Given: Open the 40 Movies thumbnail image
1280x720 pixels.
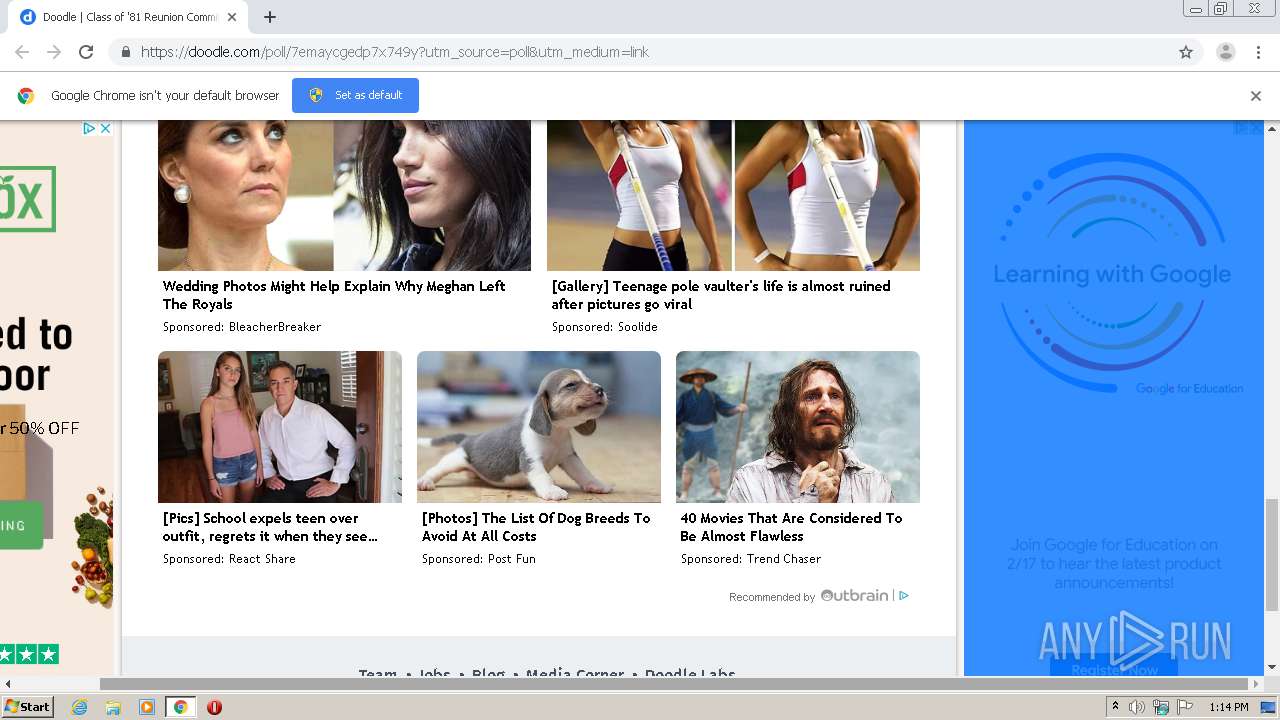Looking at the screenshot, I should tap(798, 427).
